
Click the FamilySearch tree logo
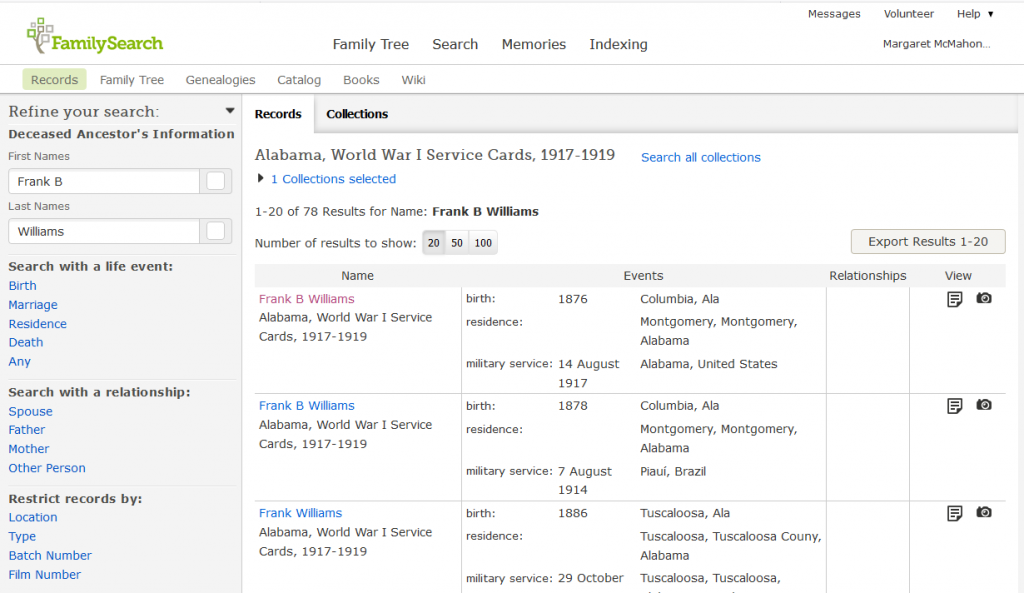pos(95,37)
